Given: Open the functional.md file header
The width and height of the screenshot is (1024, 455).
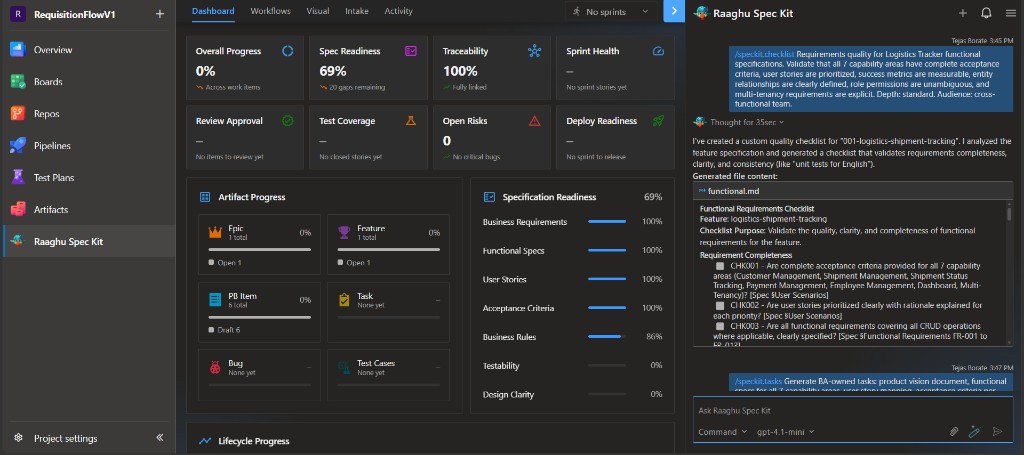Looking at the screenshot, I should click(853, 191).
